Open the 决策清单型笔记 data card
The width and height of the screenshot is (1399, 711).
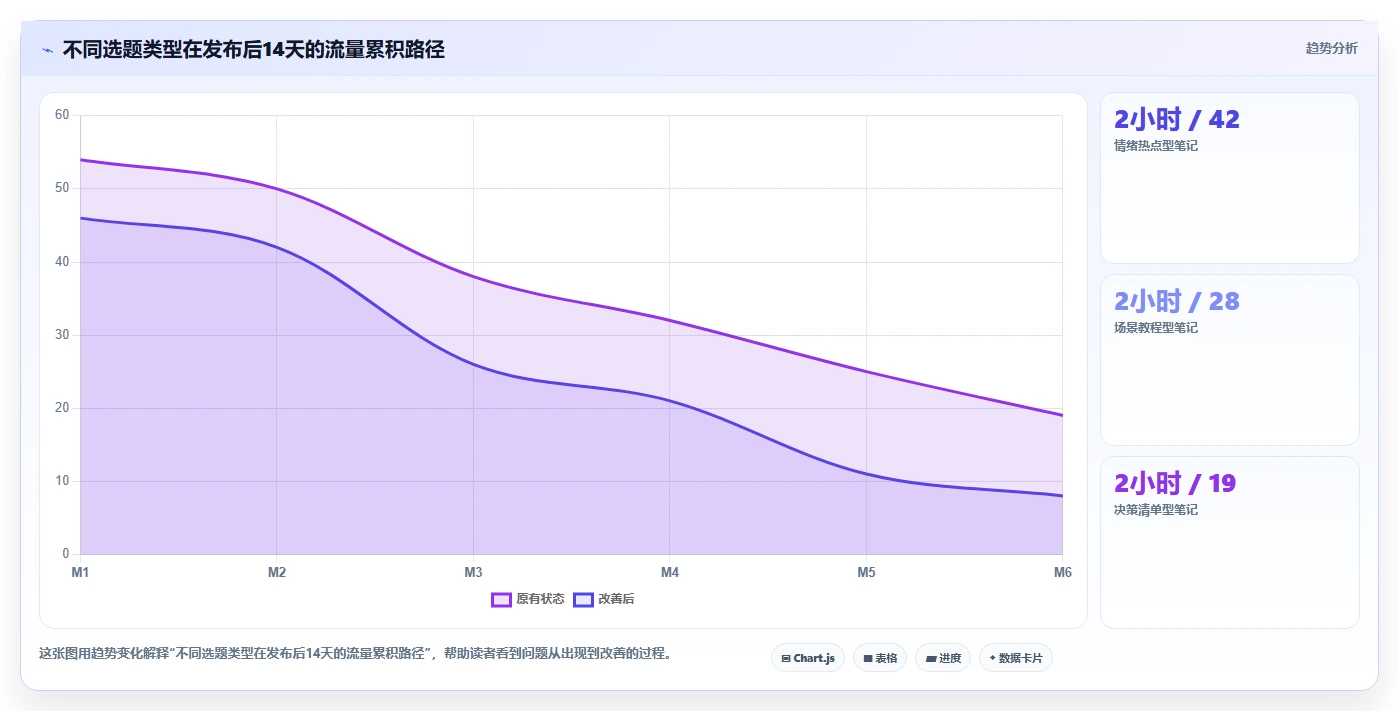pyautogui.click(x=1229, y=542)
